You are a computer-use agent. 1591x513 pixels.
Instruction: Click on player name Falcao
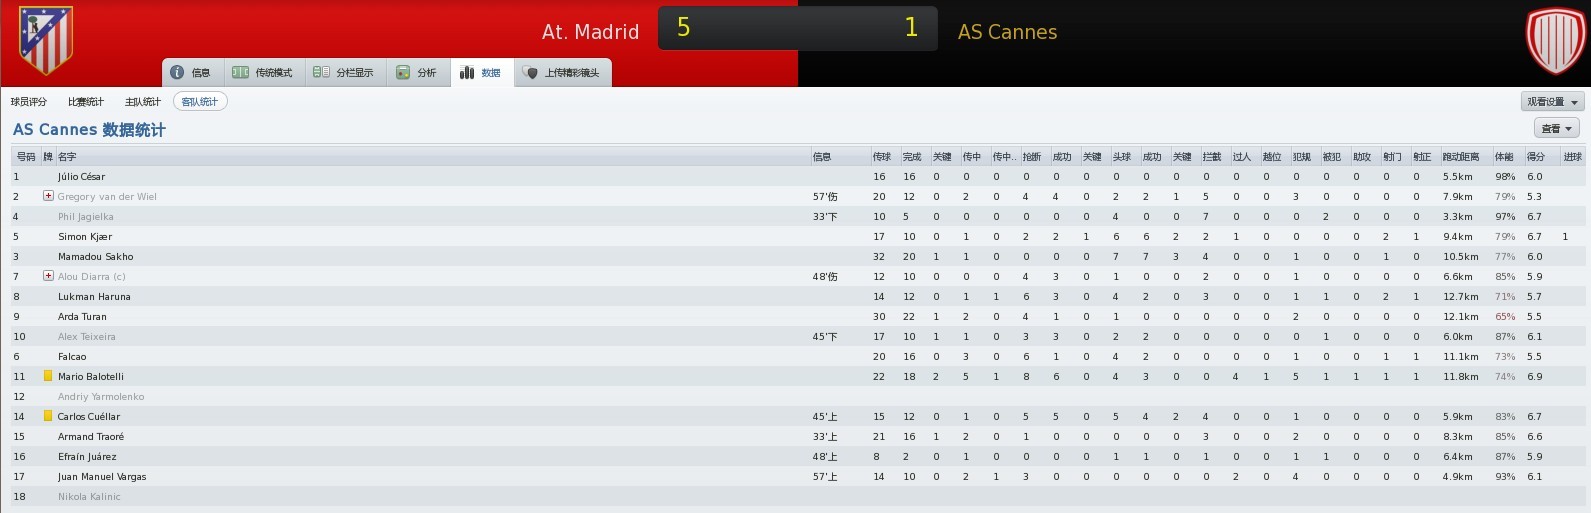pyautogui.click(x=72, y=356)
